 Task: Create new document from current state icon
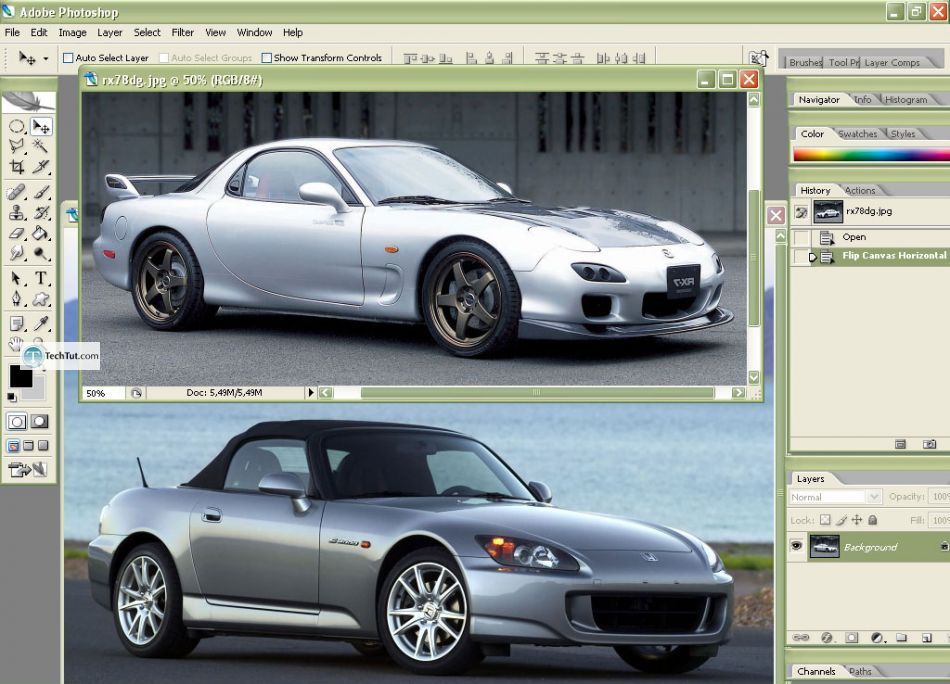[900, 444]
